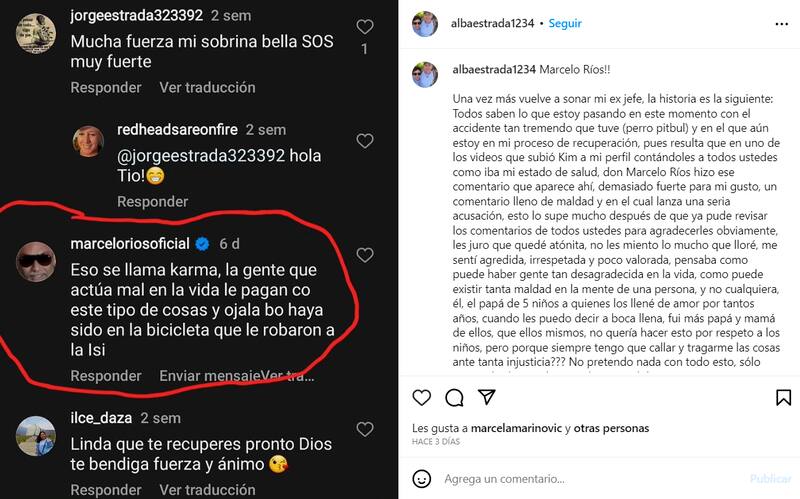Open albaestrada1234 avatar in post header
Screen dimensions: 800x499
(424, 23)
